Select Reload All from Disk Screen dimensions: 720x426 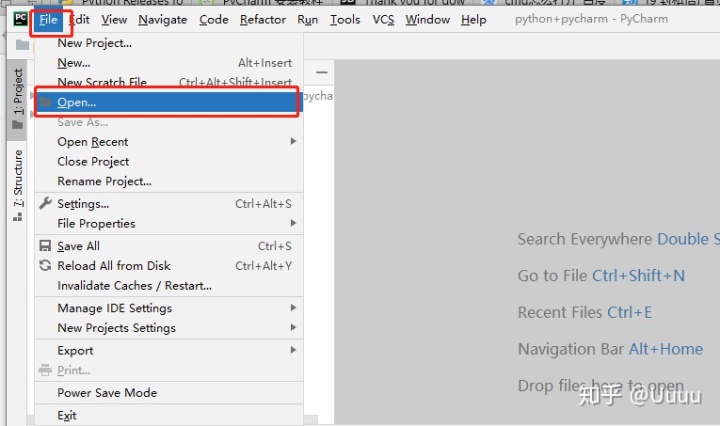click(x=169, y=266)
